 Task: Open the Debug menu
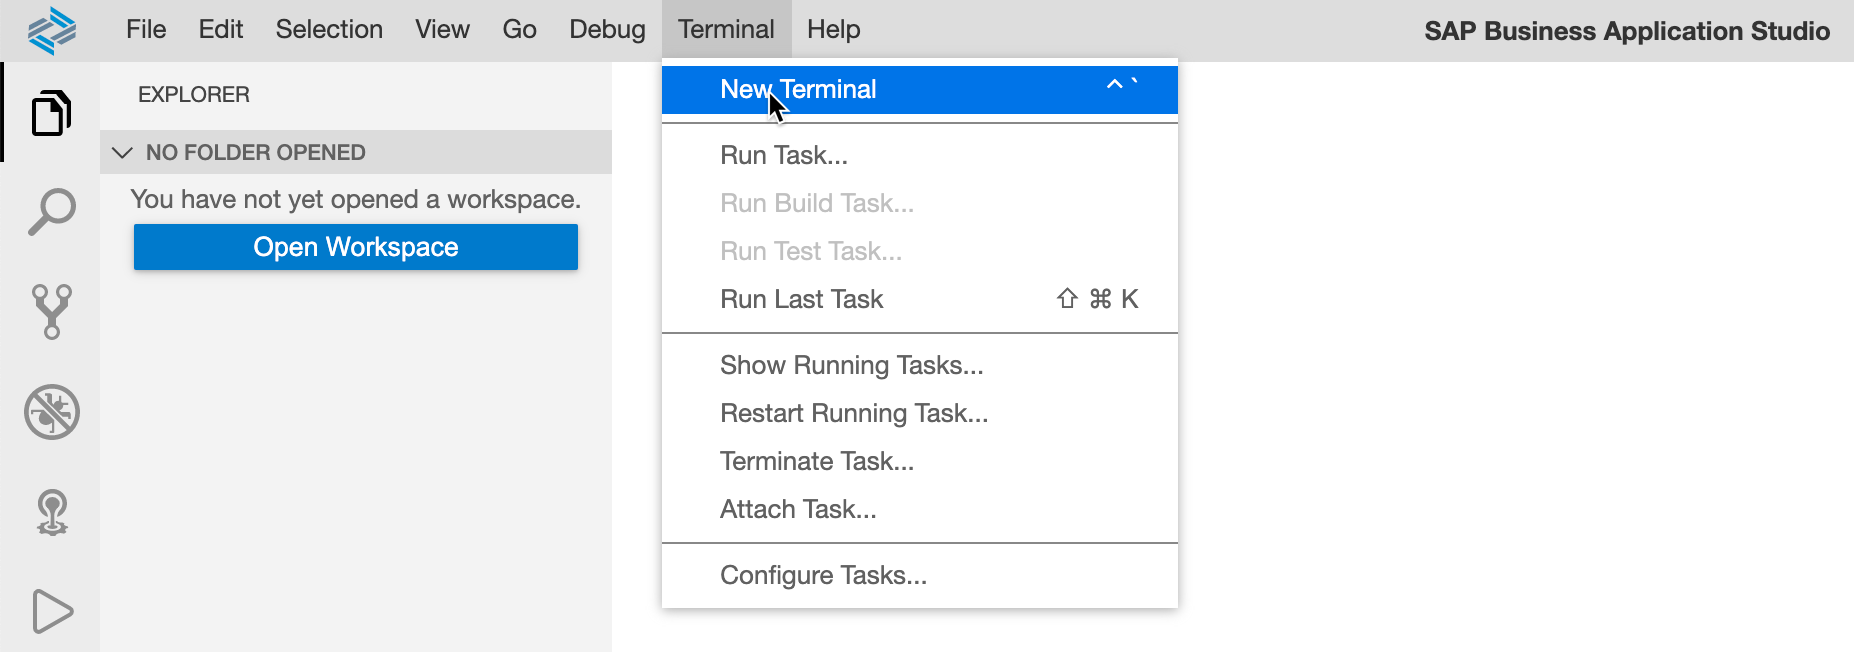pyautogui.click(x=607, y=30)
